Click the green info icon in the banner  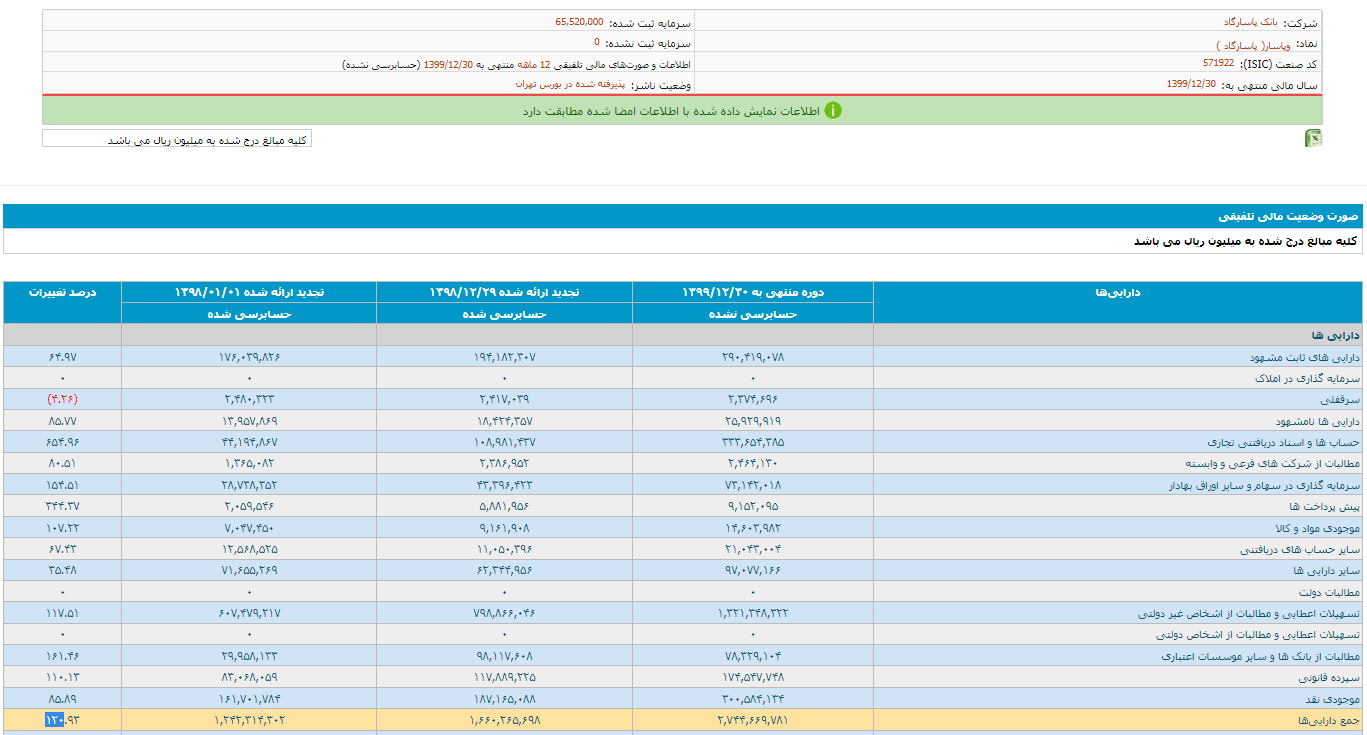(x=833, y=110)
